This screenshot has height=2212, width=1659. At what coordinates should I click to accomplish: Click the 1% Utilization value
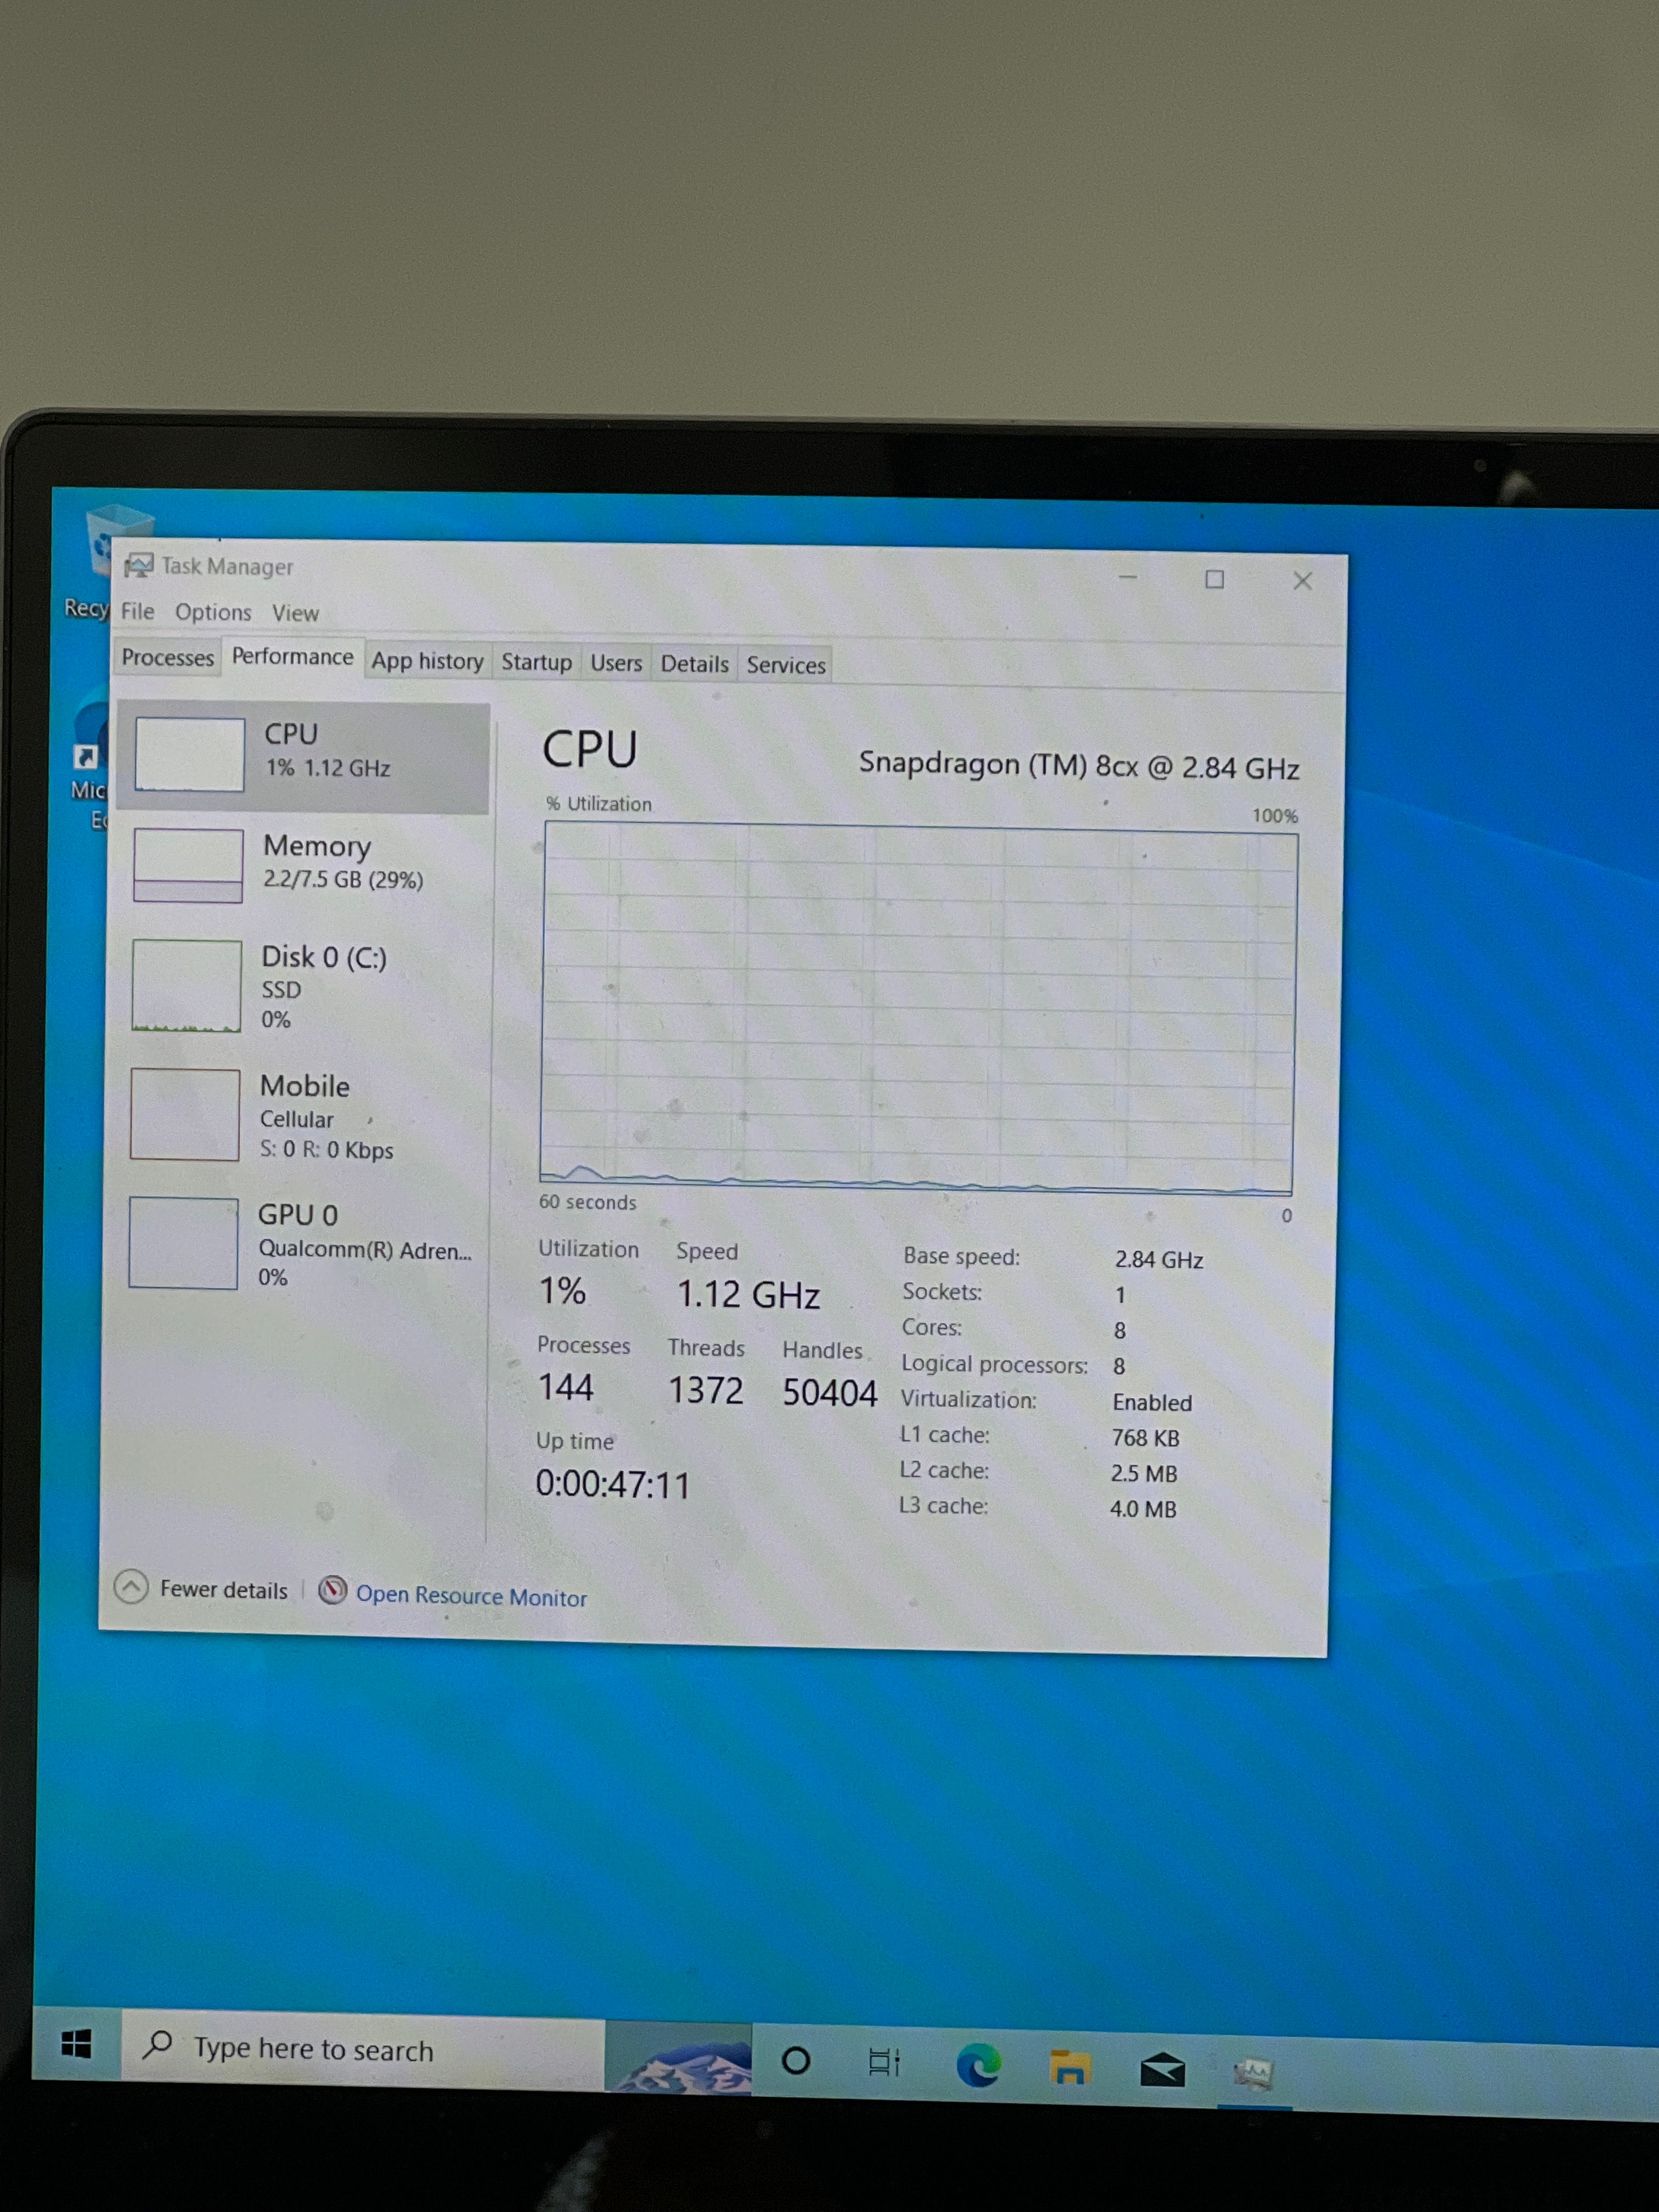562,1291
